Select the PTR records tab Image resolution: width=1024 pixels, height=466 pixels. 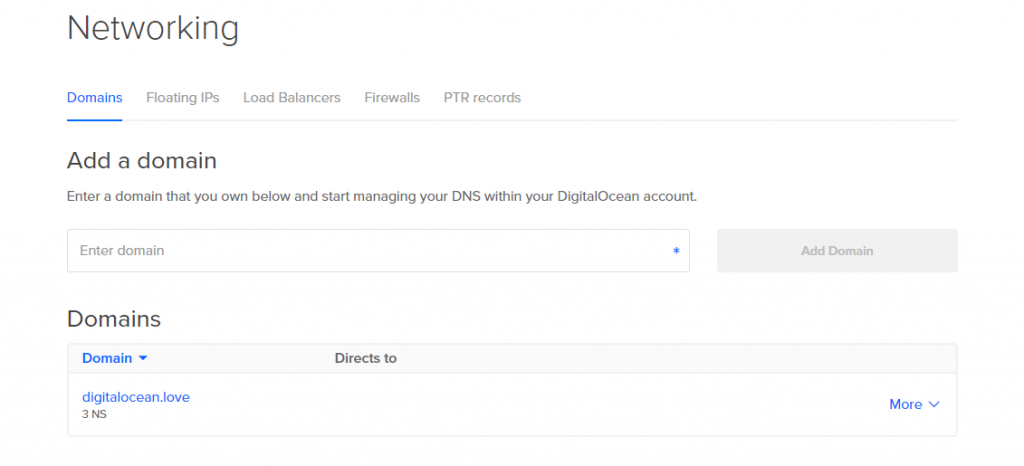[x=482, y=98]
